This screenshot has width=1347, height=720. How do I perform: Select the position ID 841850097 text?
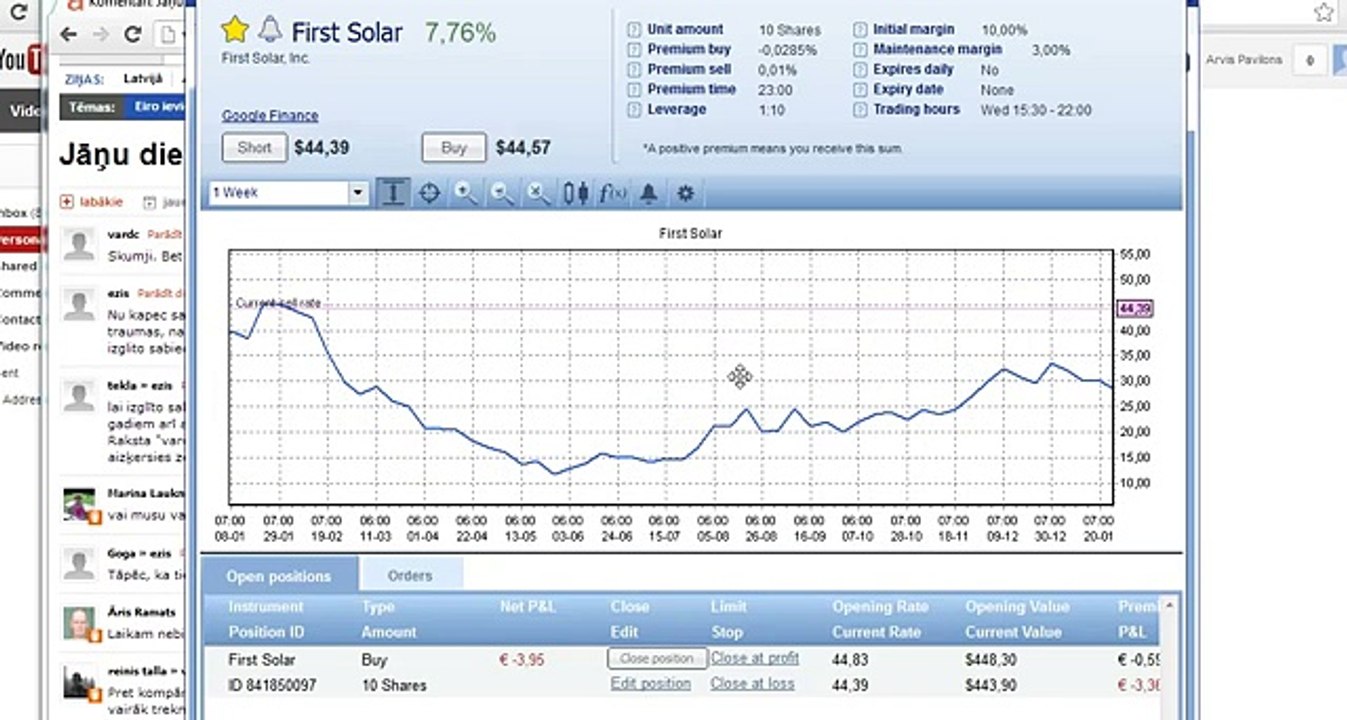click(x=272, y=685)
